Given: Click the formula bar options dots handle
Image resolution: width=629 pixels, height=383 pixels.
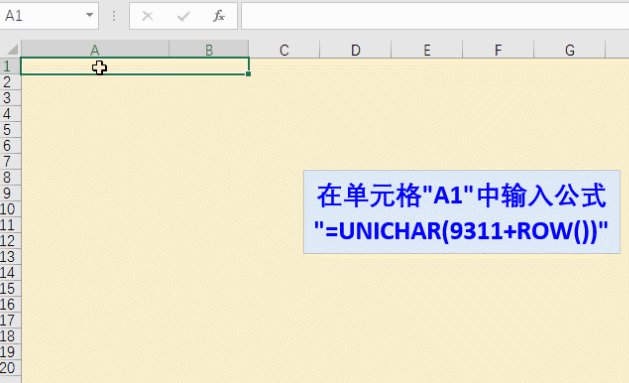Looking at the screenshot, I should point(114,16).
